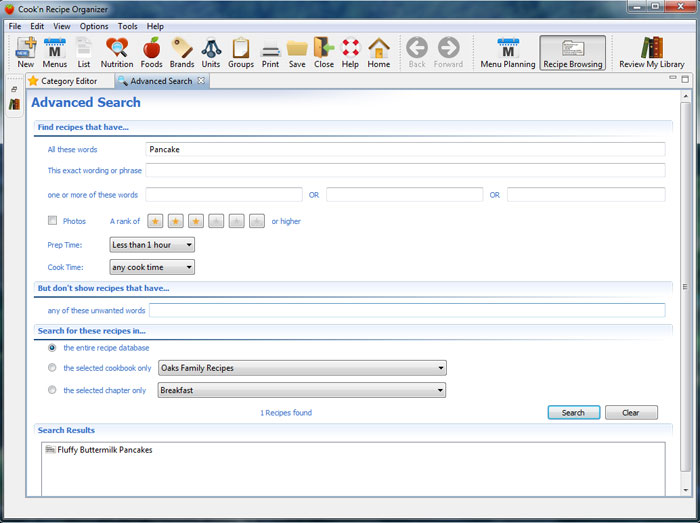Image resolution: width=700 pixels, height=523 pixels.
Task: Enable the Photos checkbox
Action: tap(52, 220)
